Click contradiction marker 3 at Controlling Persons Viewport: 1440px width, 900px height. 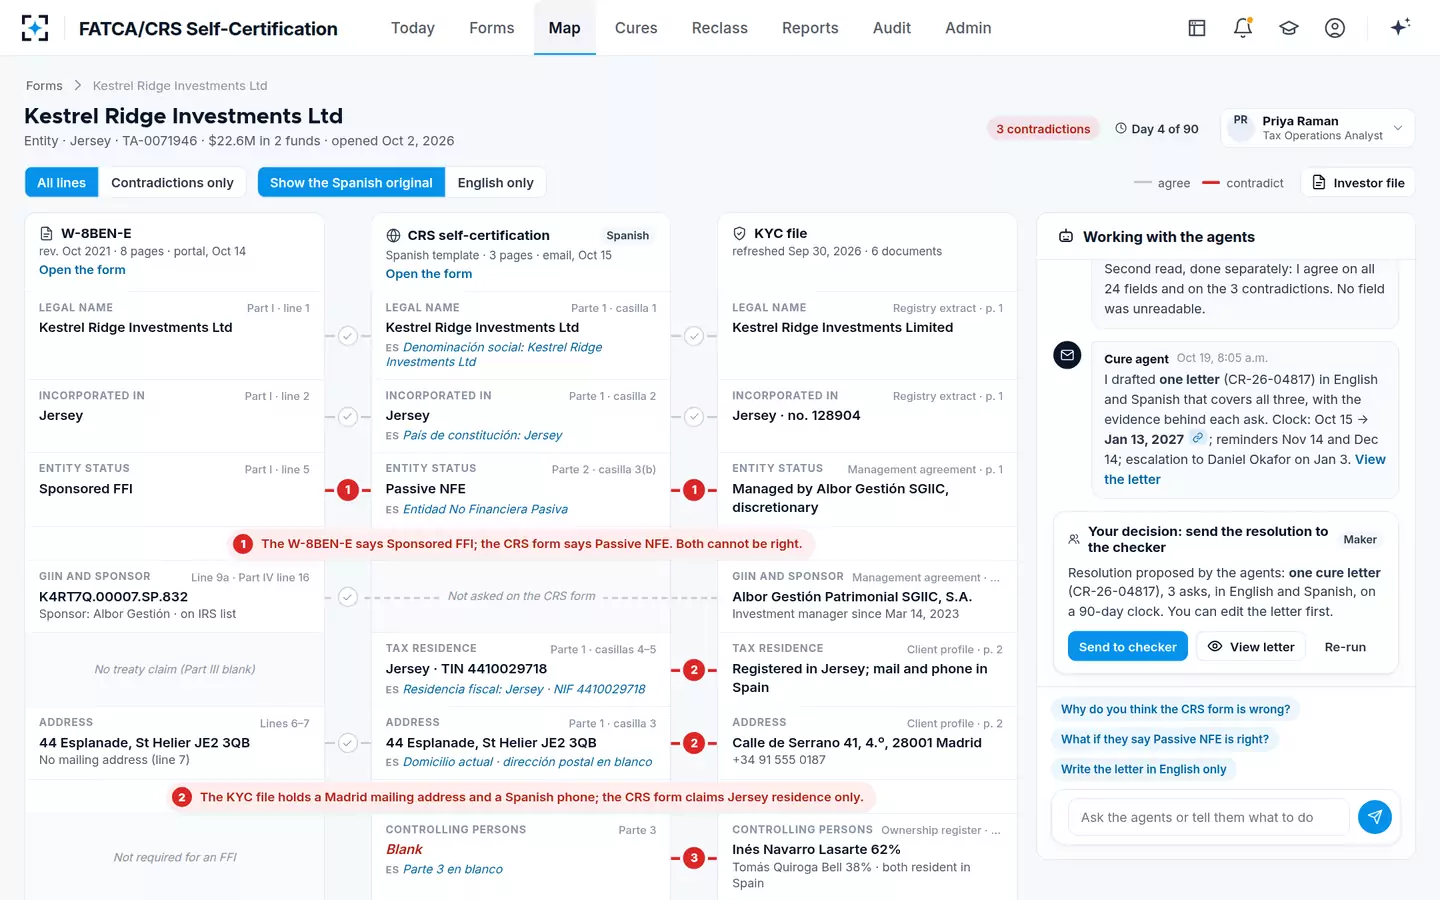pyautogui.click(x=694, y=857)
